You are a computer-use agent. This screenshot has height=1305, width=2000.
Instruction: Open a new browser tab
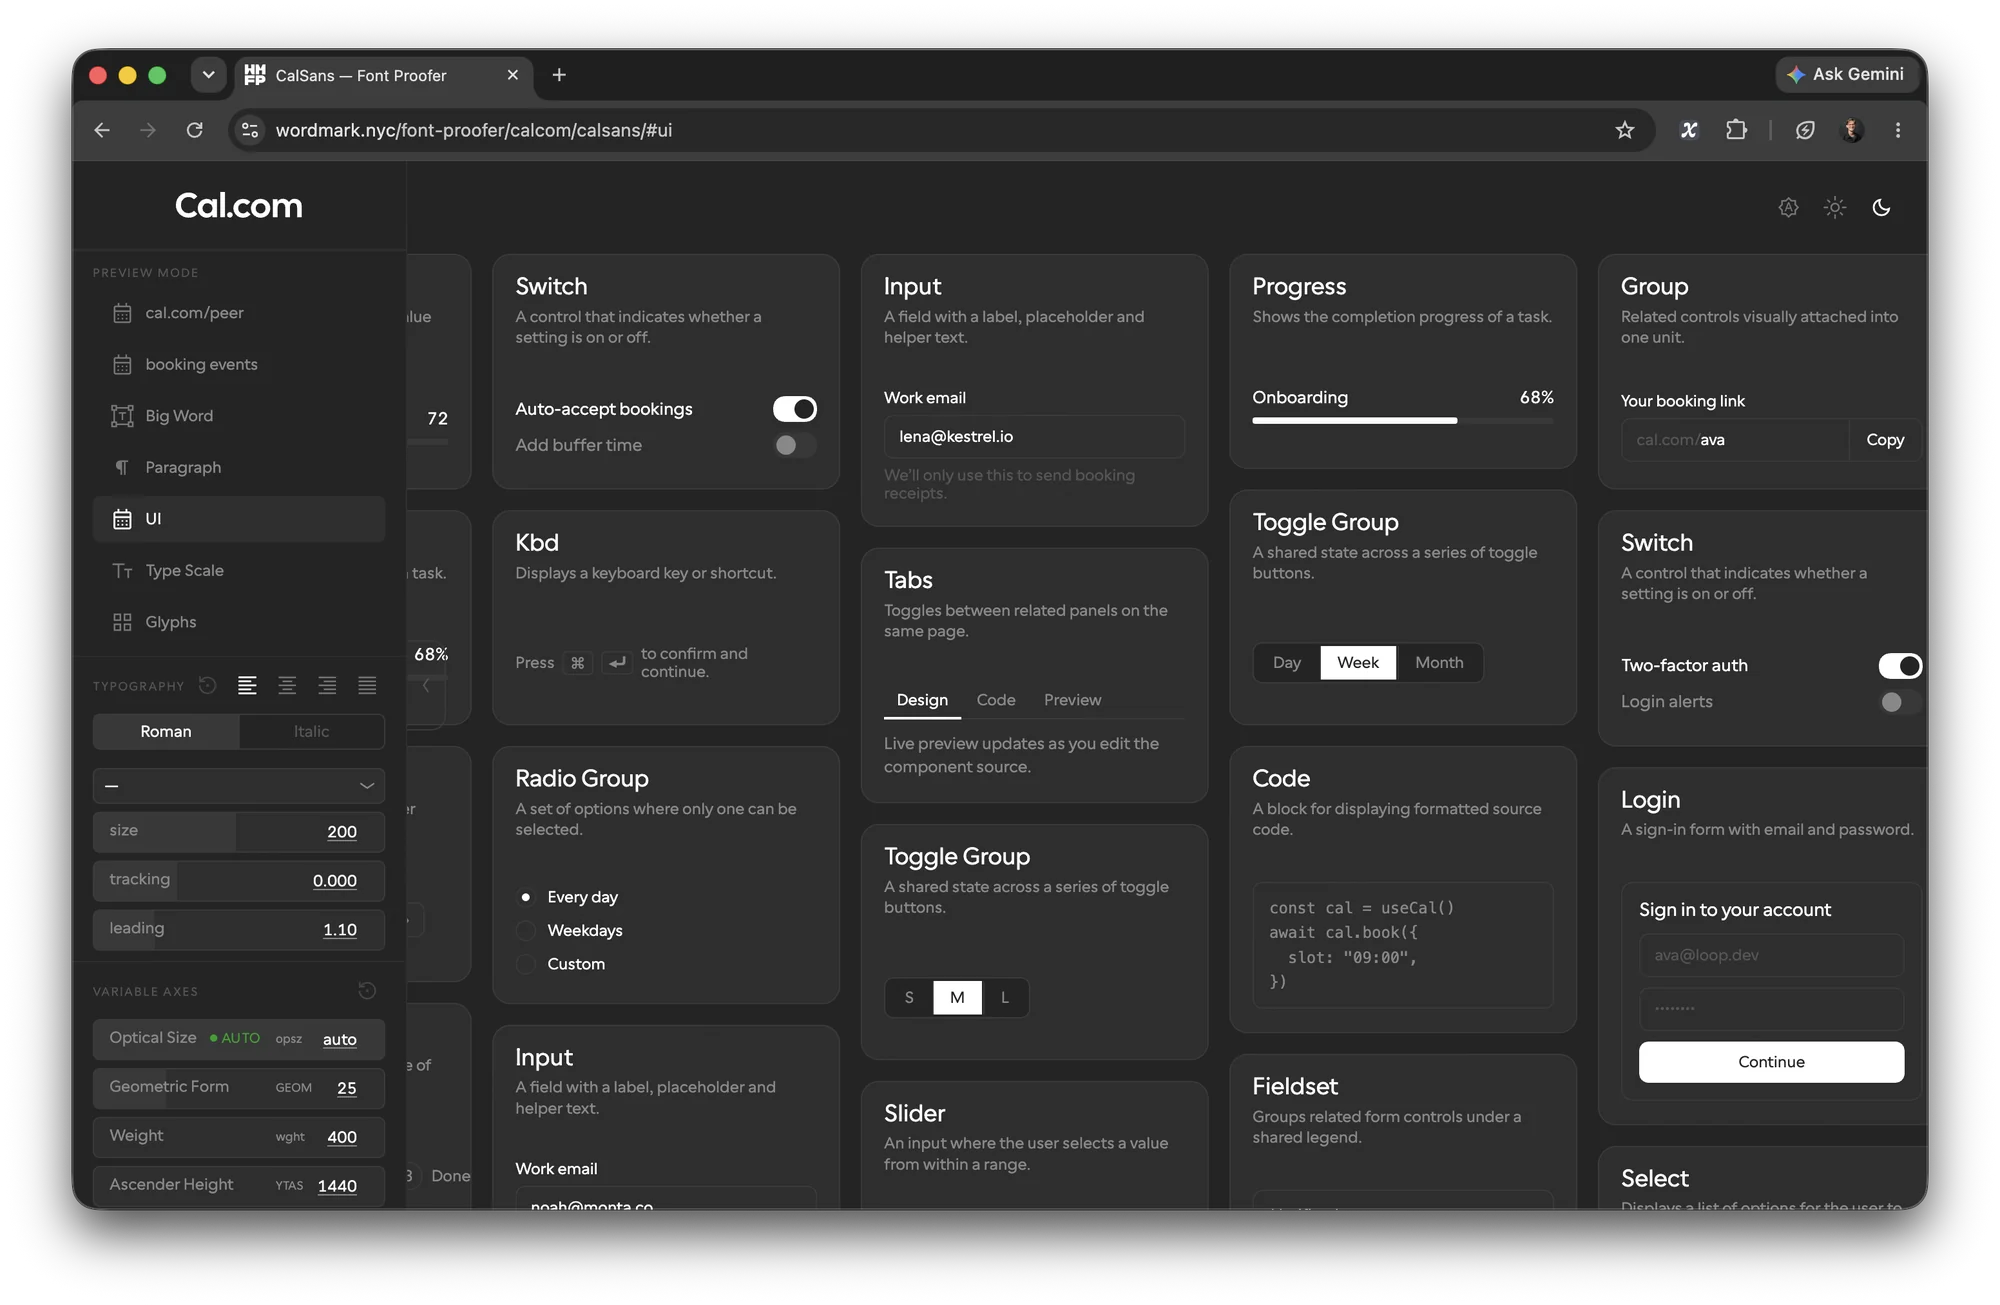(x=559, y=75)
